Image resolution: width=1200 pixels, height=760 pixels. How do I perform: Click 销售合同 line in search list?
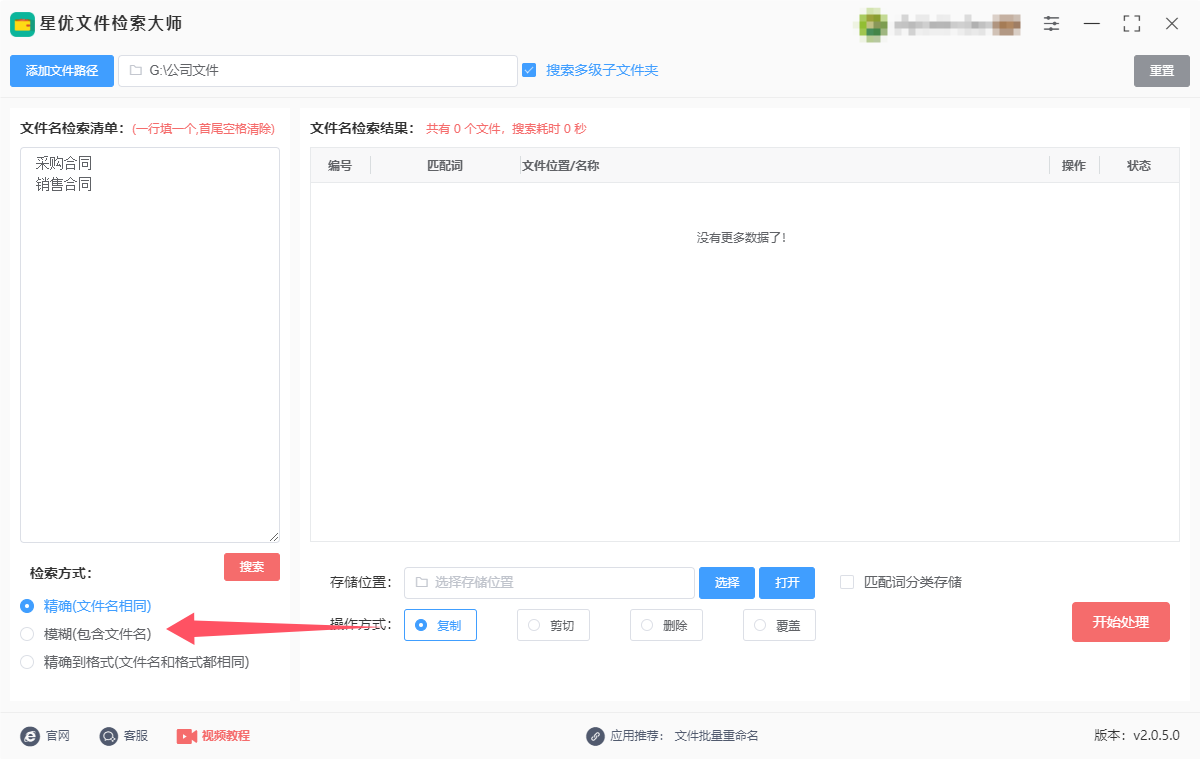(64, 185)
